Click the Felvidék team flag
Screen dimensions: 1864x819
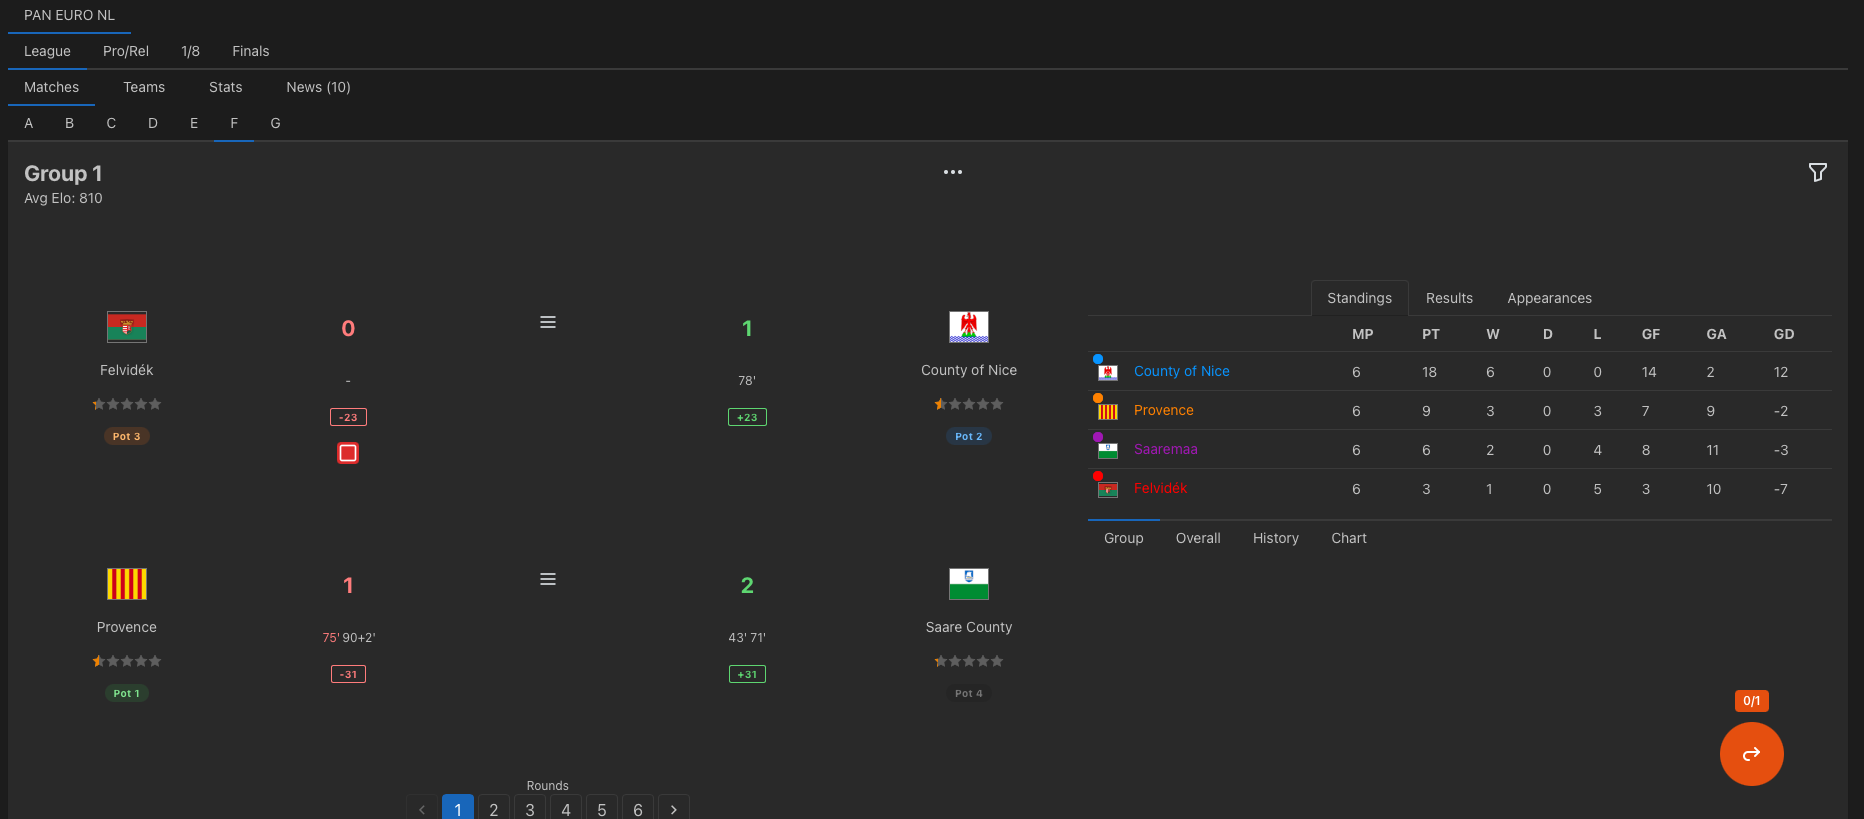coord(127,327)
